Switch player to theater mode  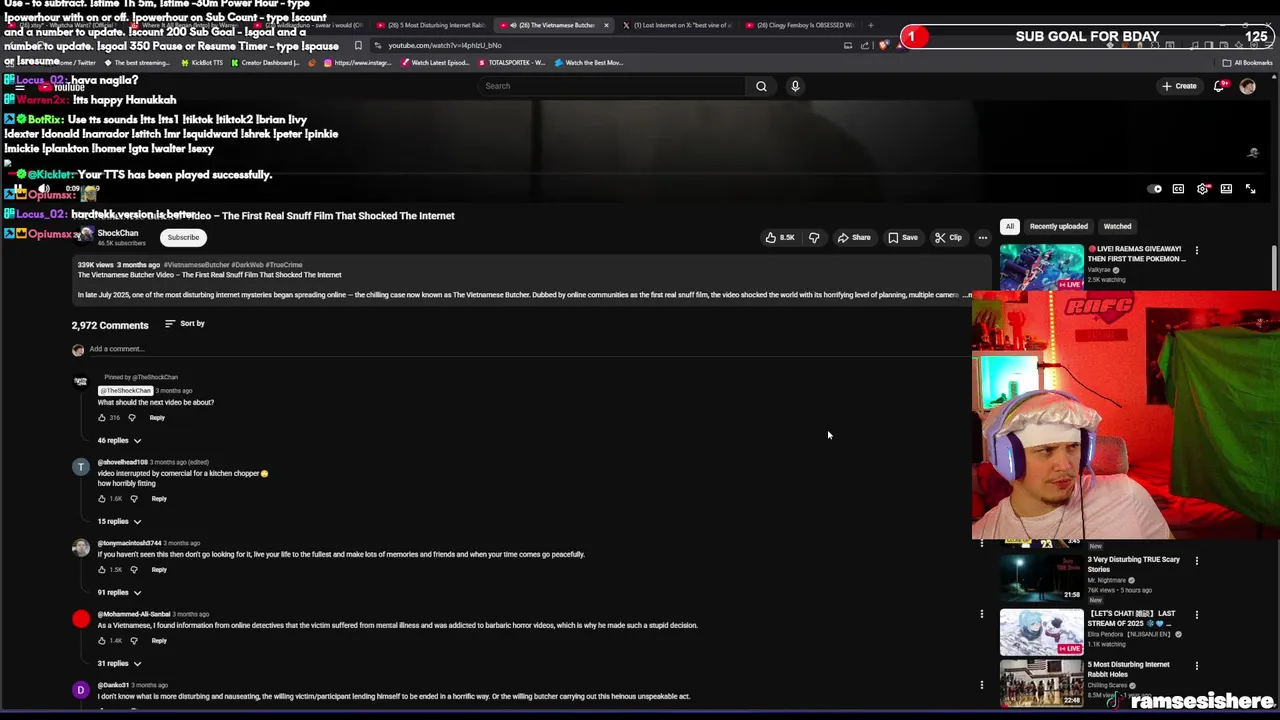pyautogui.click(x=1226, y=189)
